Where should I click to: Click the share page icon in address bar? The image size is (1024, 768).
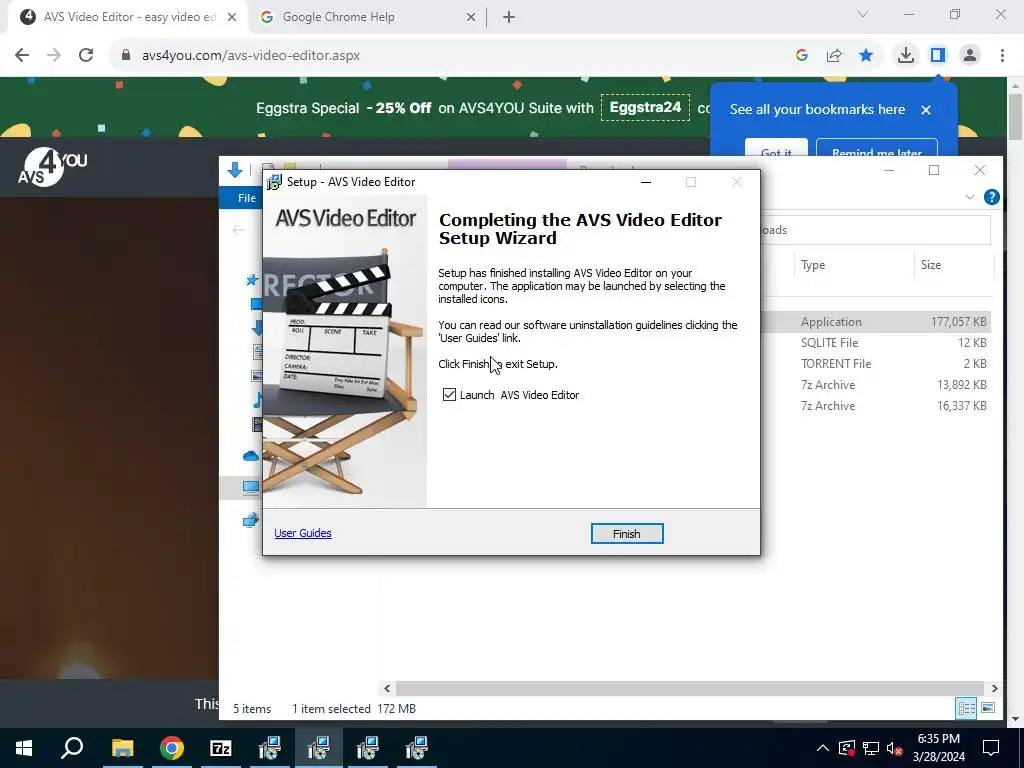[x=834, y=56]
